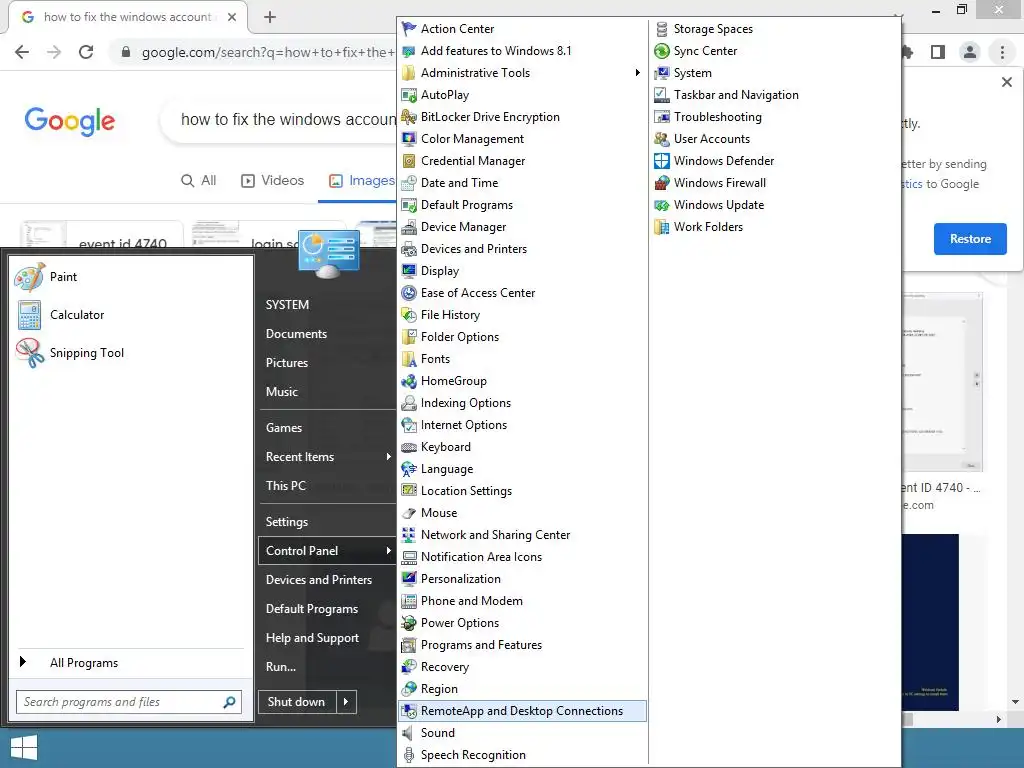Expand the Administrative Tools submenu arrow

(x=637, y=72)
